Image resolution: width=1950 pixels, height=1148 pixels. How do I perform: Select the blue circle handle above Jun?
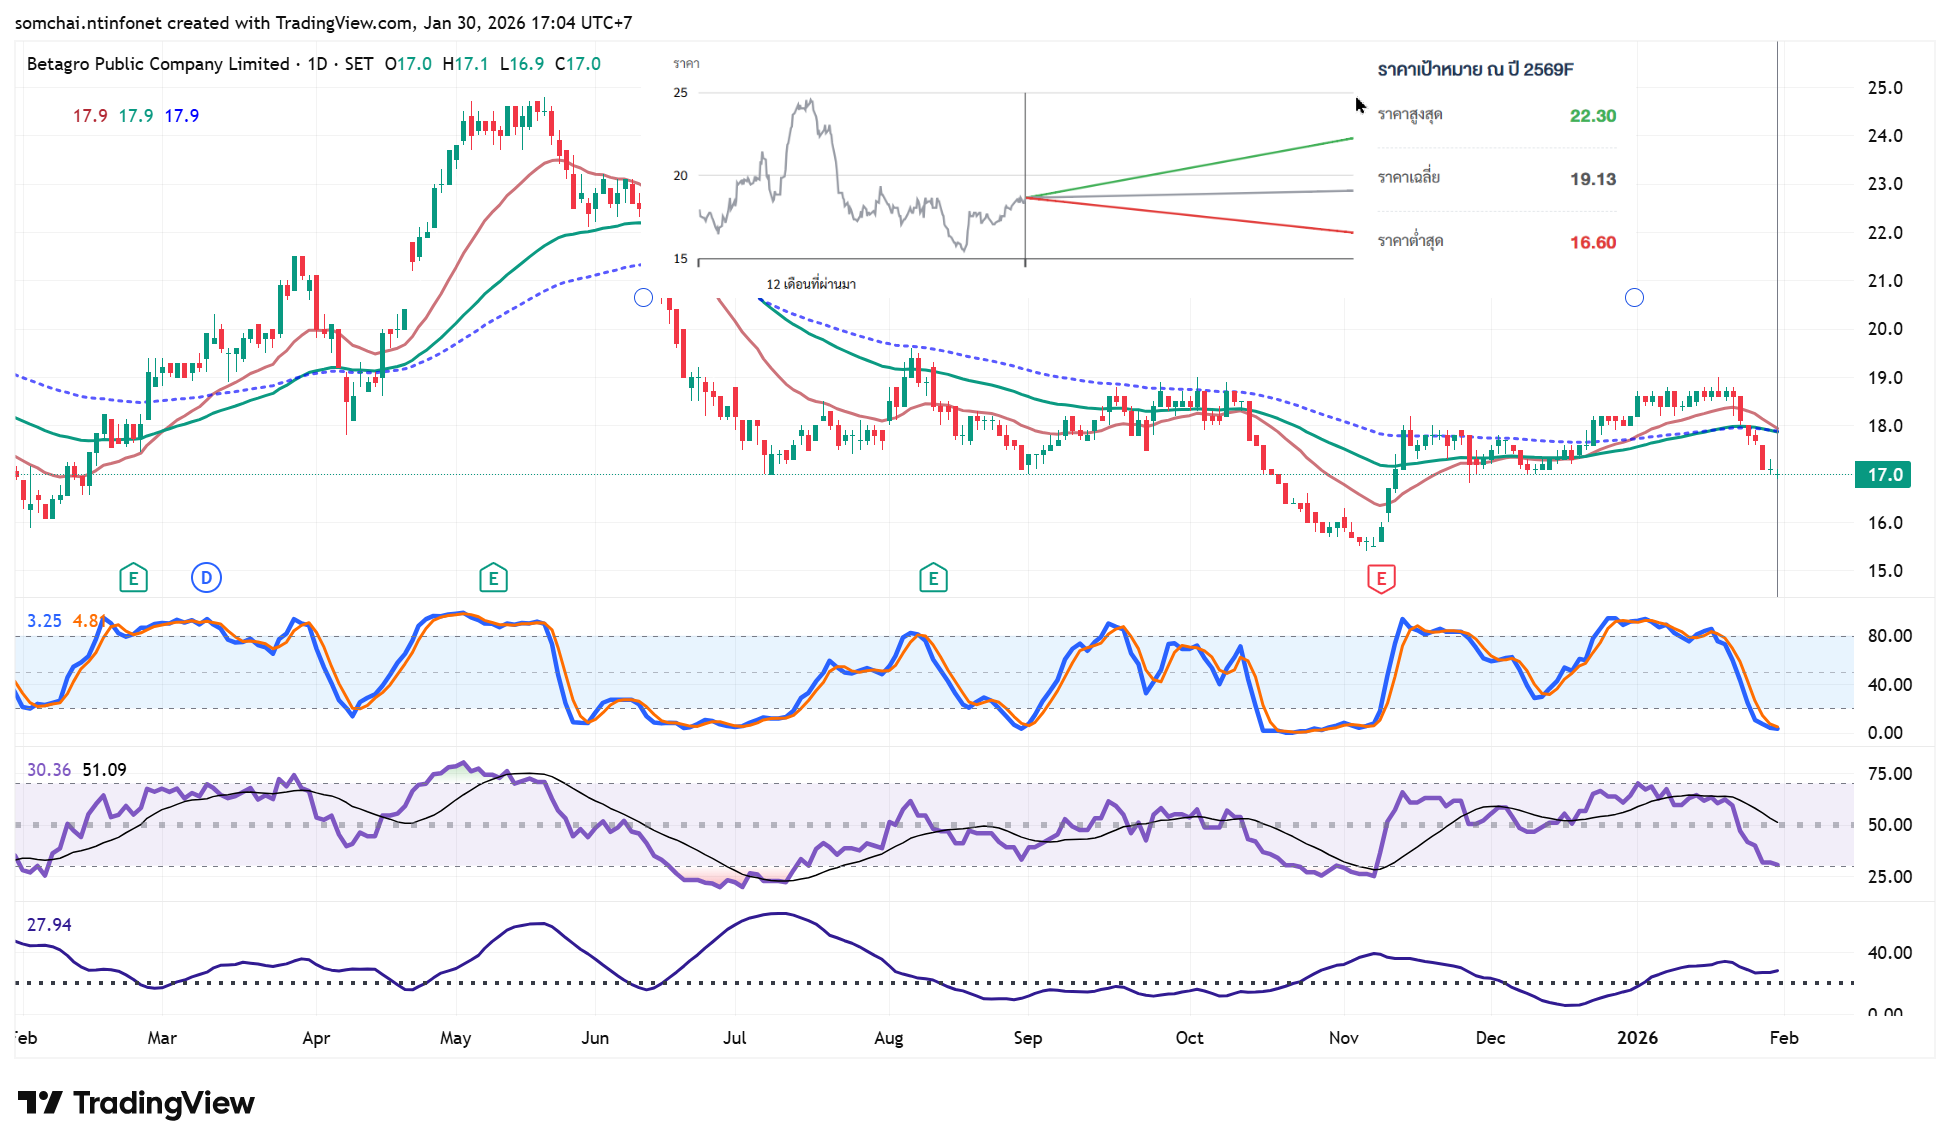point(644,297)
